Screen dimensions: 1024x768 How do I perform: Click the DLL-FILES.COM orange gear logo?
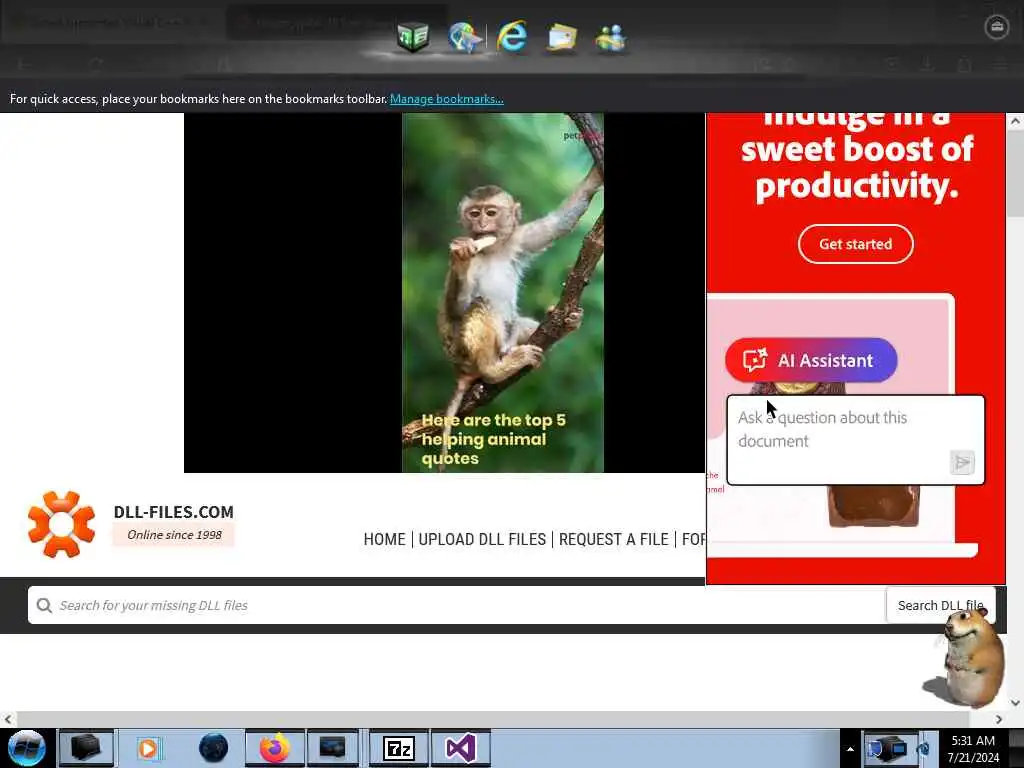coord(61,524)
